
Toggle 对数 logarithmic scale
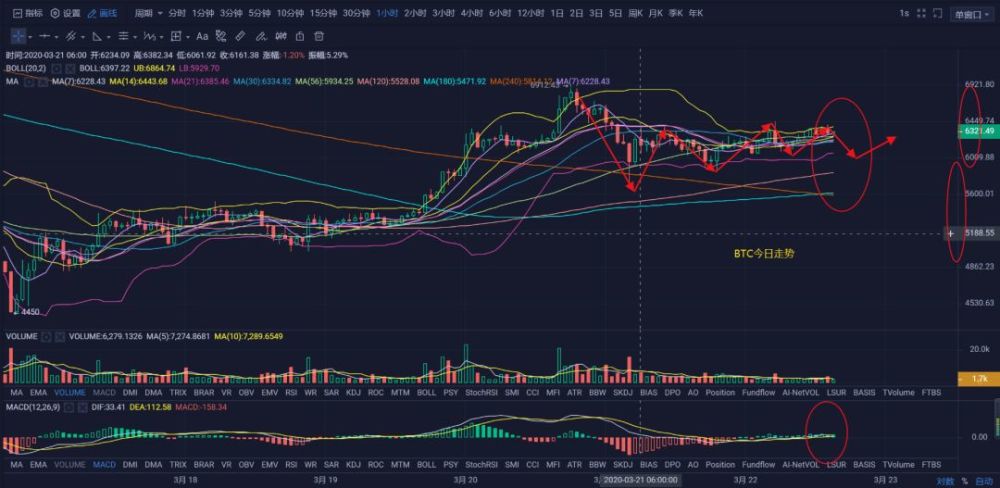945,481
